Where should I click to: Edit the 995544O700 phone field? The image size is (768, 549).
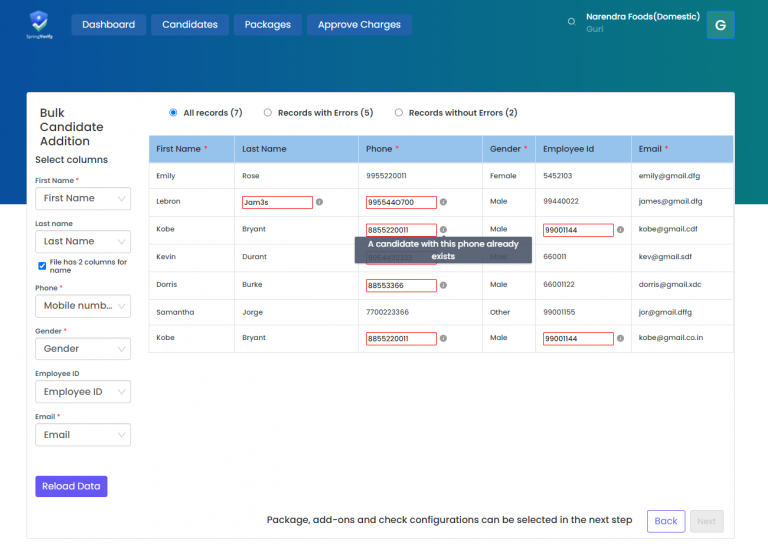[401, 202]
